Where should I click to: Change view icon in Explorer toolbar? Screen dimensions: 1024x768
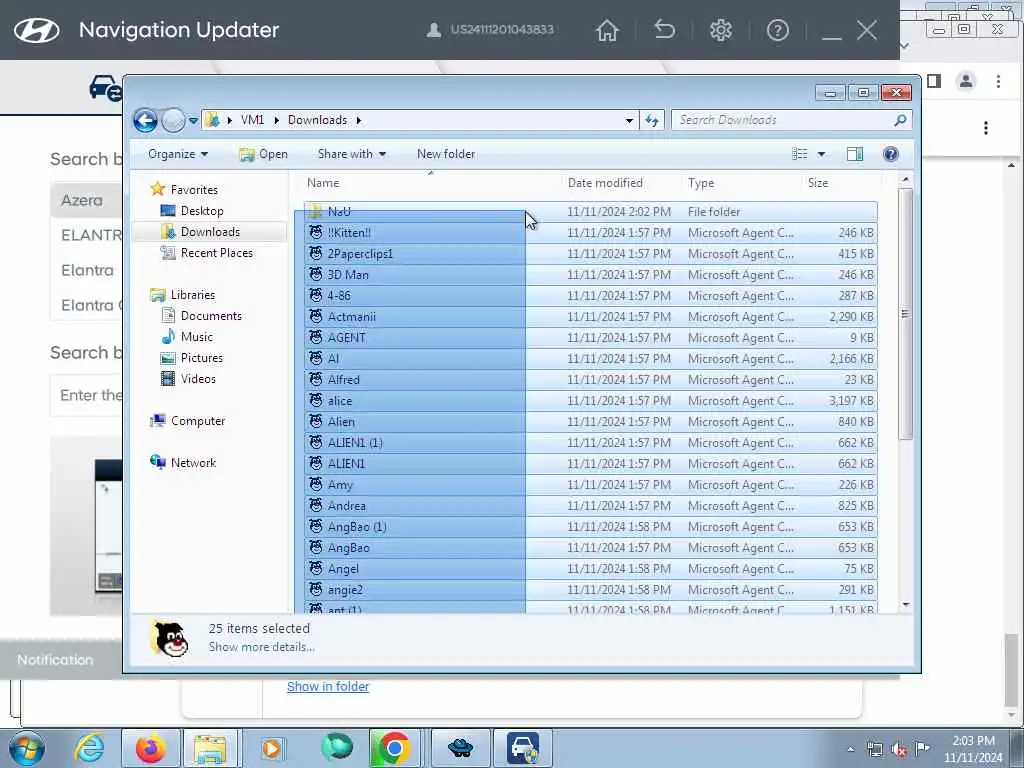pyautogui.click(x=799, y=154)
